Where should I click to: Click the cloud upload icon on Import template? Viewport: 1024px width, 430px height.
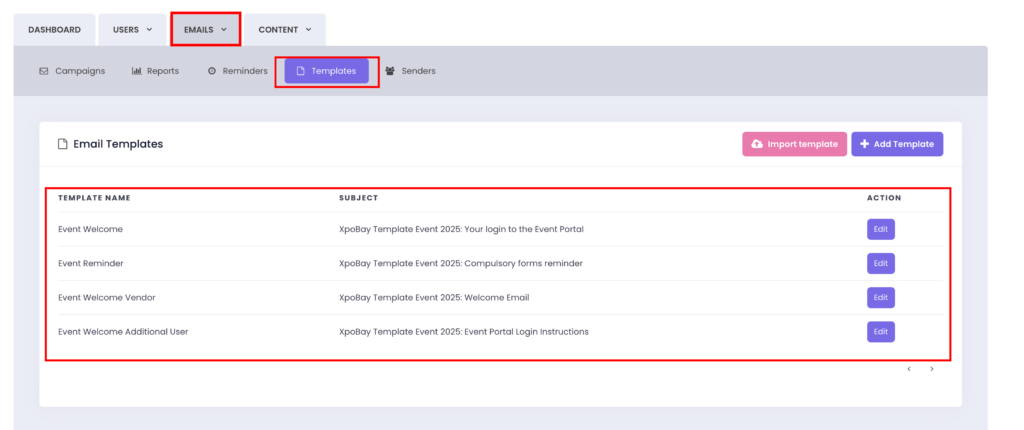click(x=757, y=144)
